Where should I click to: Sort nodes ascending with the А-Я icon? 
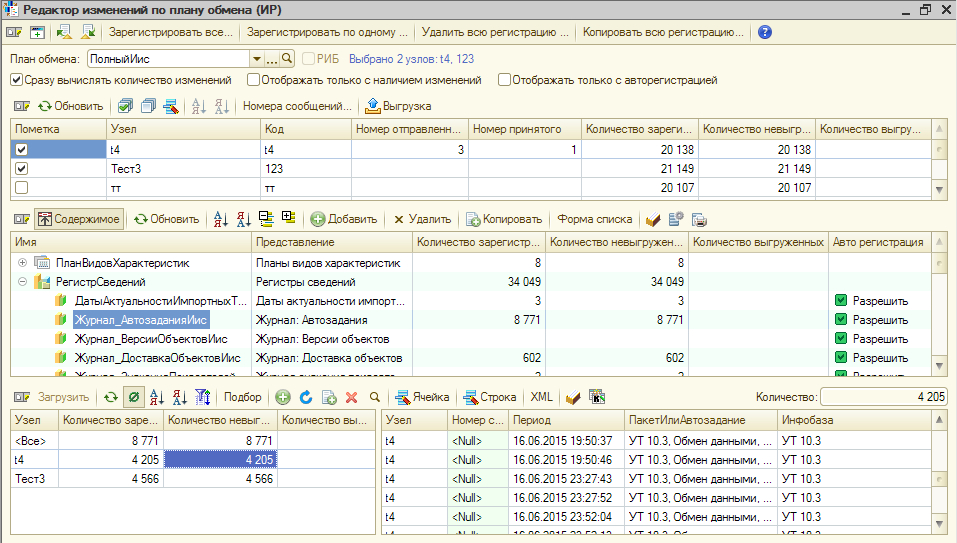click(x=198, y=106)
